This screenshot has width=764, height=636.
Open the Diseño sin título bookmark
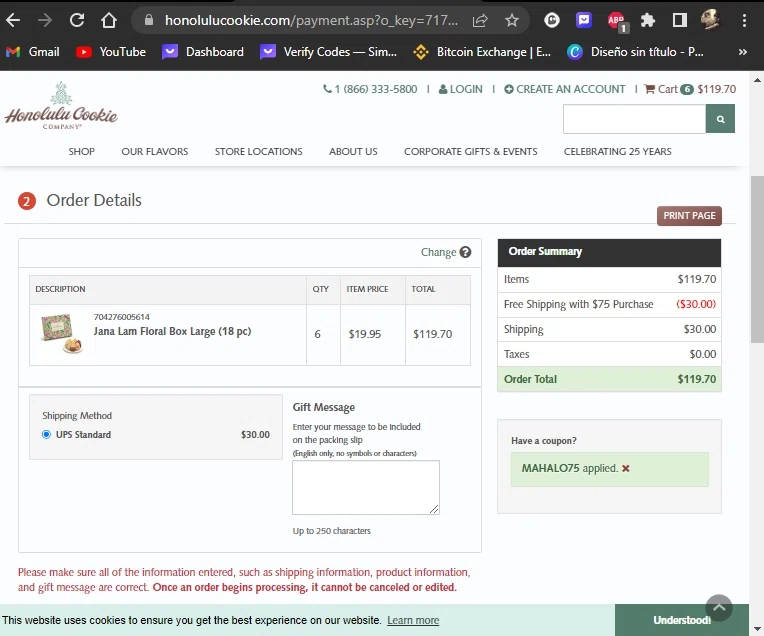pyautogui.click(x=635, y=52)
